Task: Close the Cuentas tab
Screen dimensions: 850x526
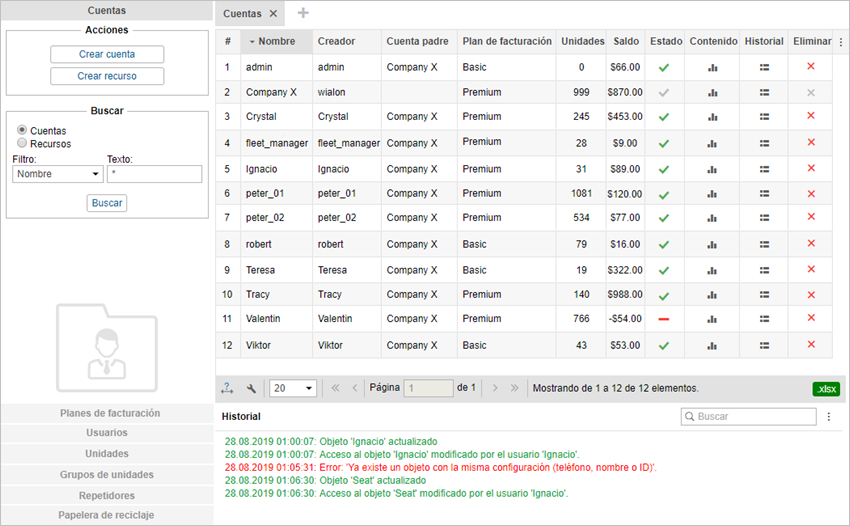Action: pos(272,14)
